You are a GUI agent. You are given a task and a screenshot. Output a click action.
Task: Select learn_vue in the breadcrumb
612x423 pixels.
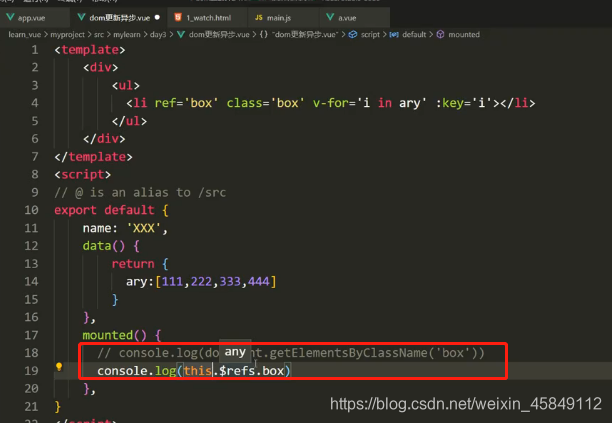(25, 35)
